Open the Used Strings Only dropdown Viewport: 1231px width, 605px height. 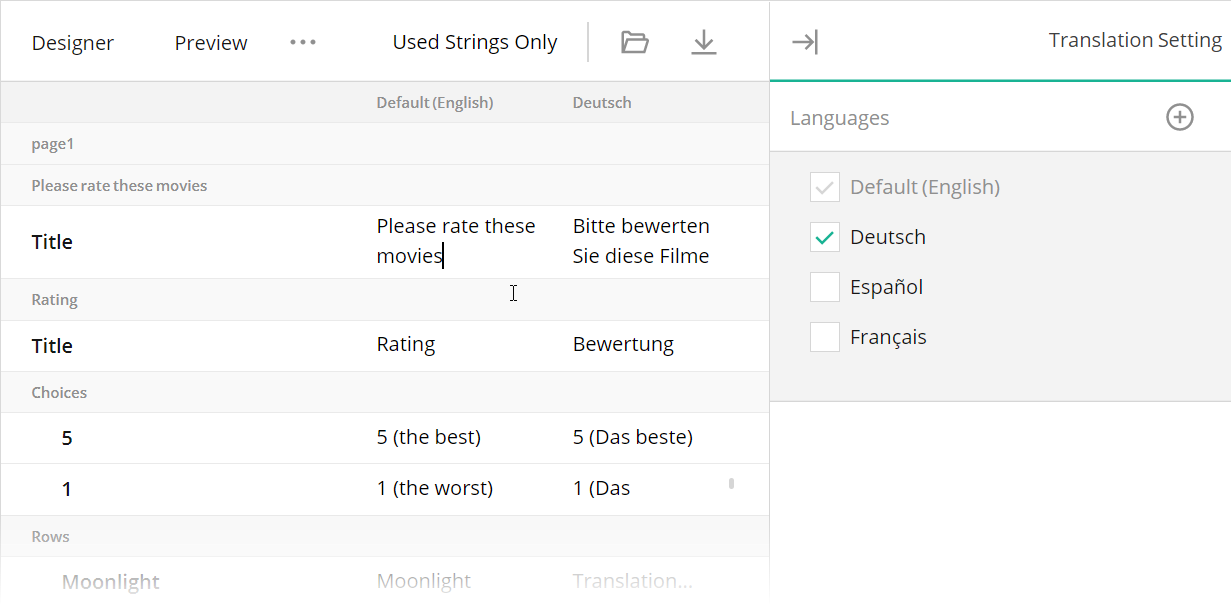474,42
